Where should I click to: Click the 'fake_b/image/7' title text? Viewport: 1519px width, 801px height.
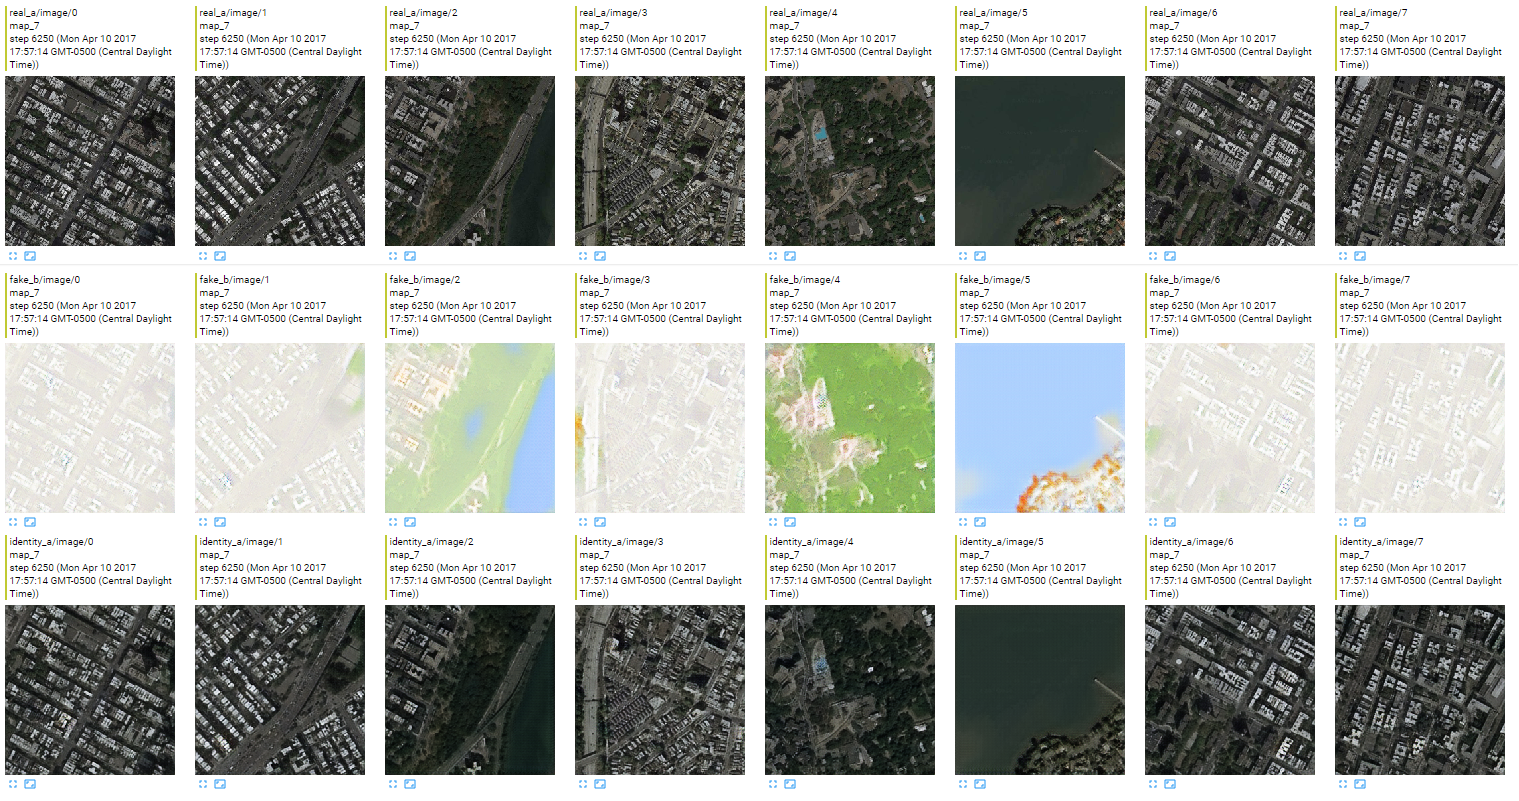(1374, 280)
